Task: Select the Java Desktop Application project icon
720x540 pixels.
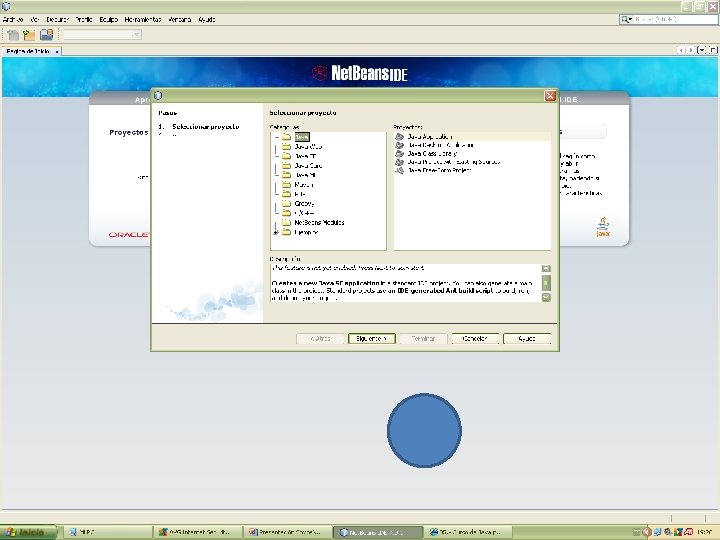Action: pos(399,145)
